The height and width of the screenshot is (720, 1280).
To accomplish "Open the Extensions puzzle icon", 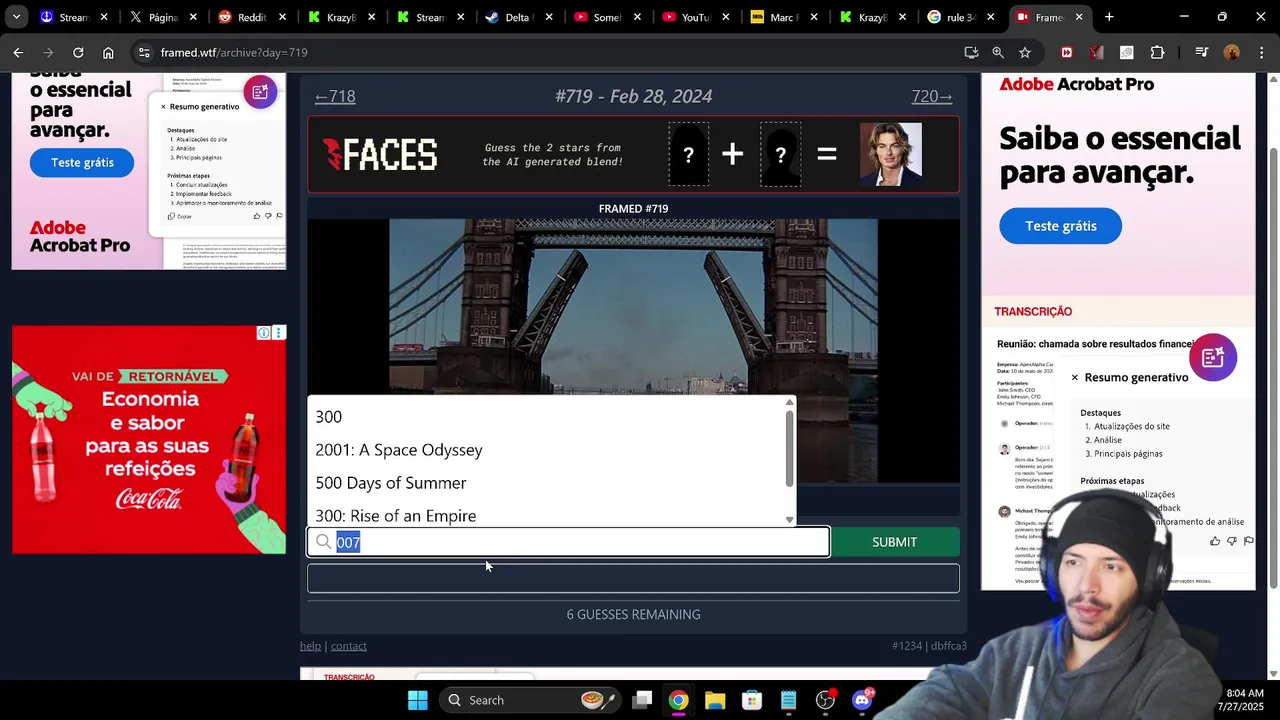I will tap(1157, 52).
